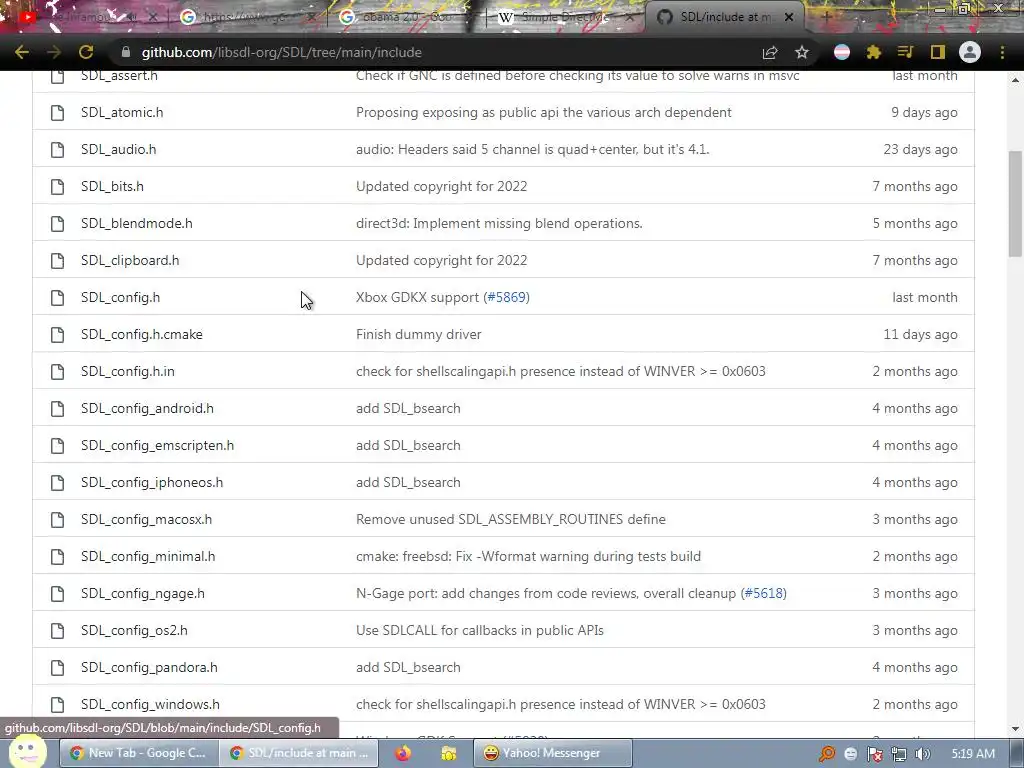The image size is (1024, 768).
Task: Open the Chrome three-dot menu
Action: tap(1002, 52)
